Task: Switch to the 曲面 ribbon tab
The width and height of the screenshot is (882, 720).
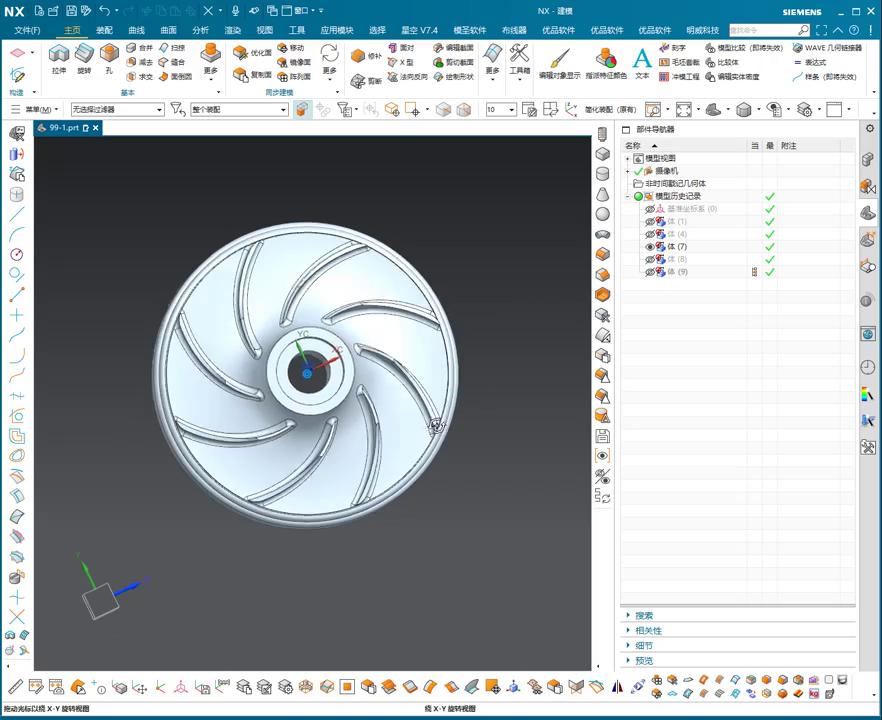Action: 168,30
